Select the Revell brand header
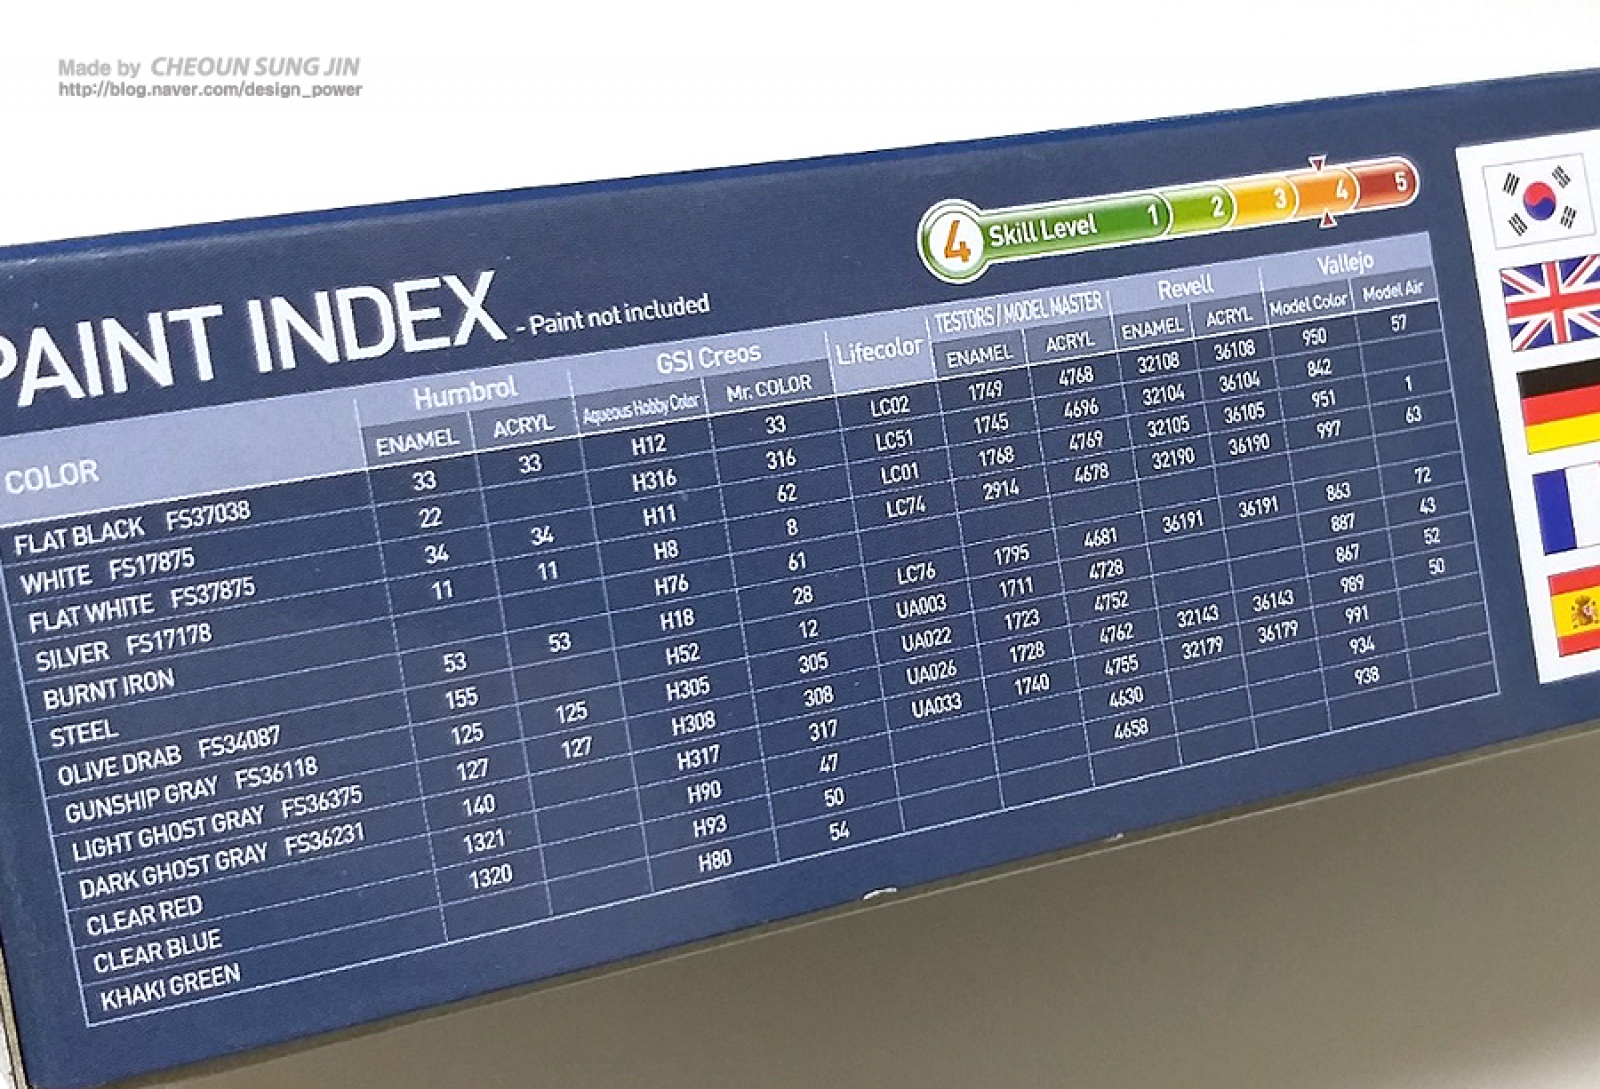Viewport: 1600px width, 1089px height. [x=1184, y=289]
